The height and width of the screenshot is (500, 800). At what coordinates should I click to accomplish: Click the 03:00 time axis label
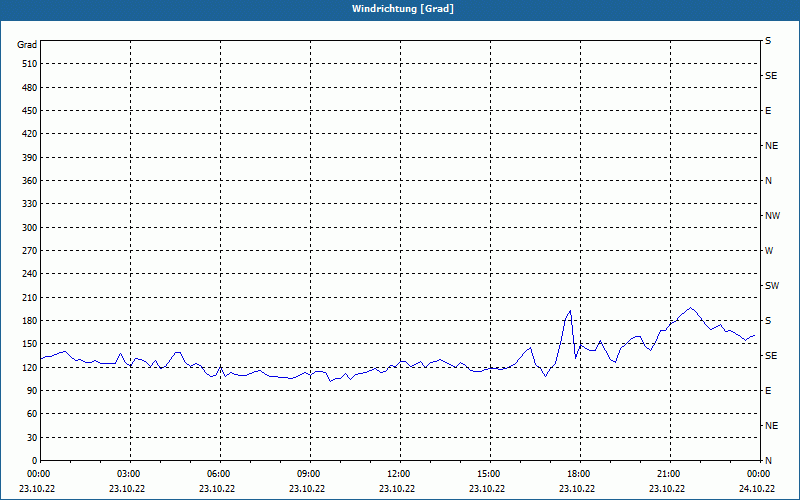coord(131,474)
